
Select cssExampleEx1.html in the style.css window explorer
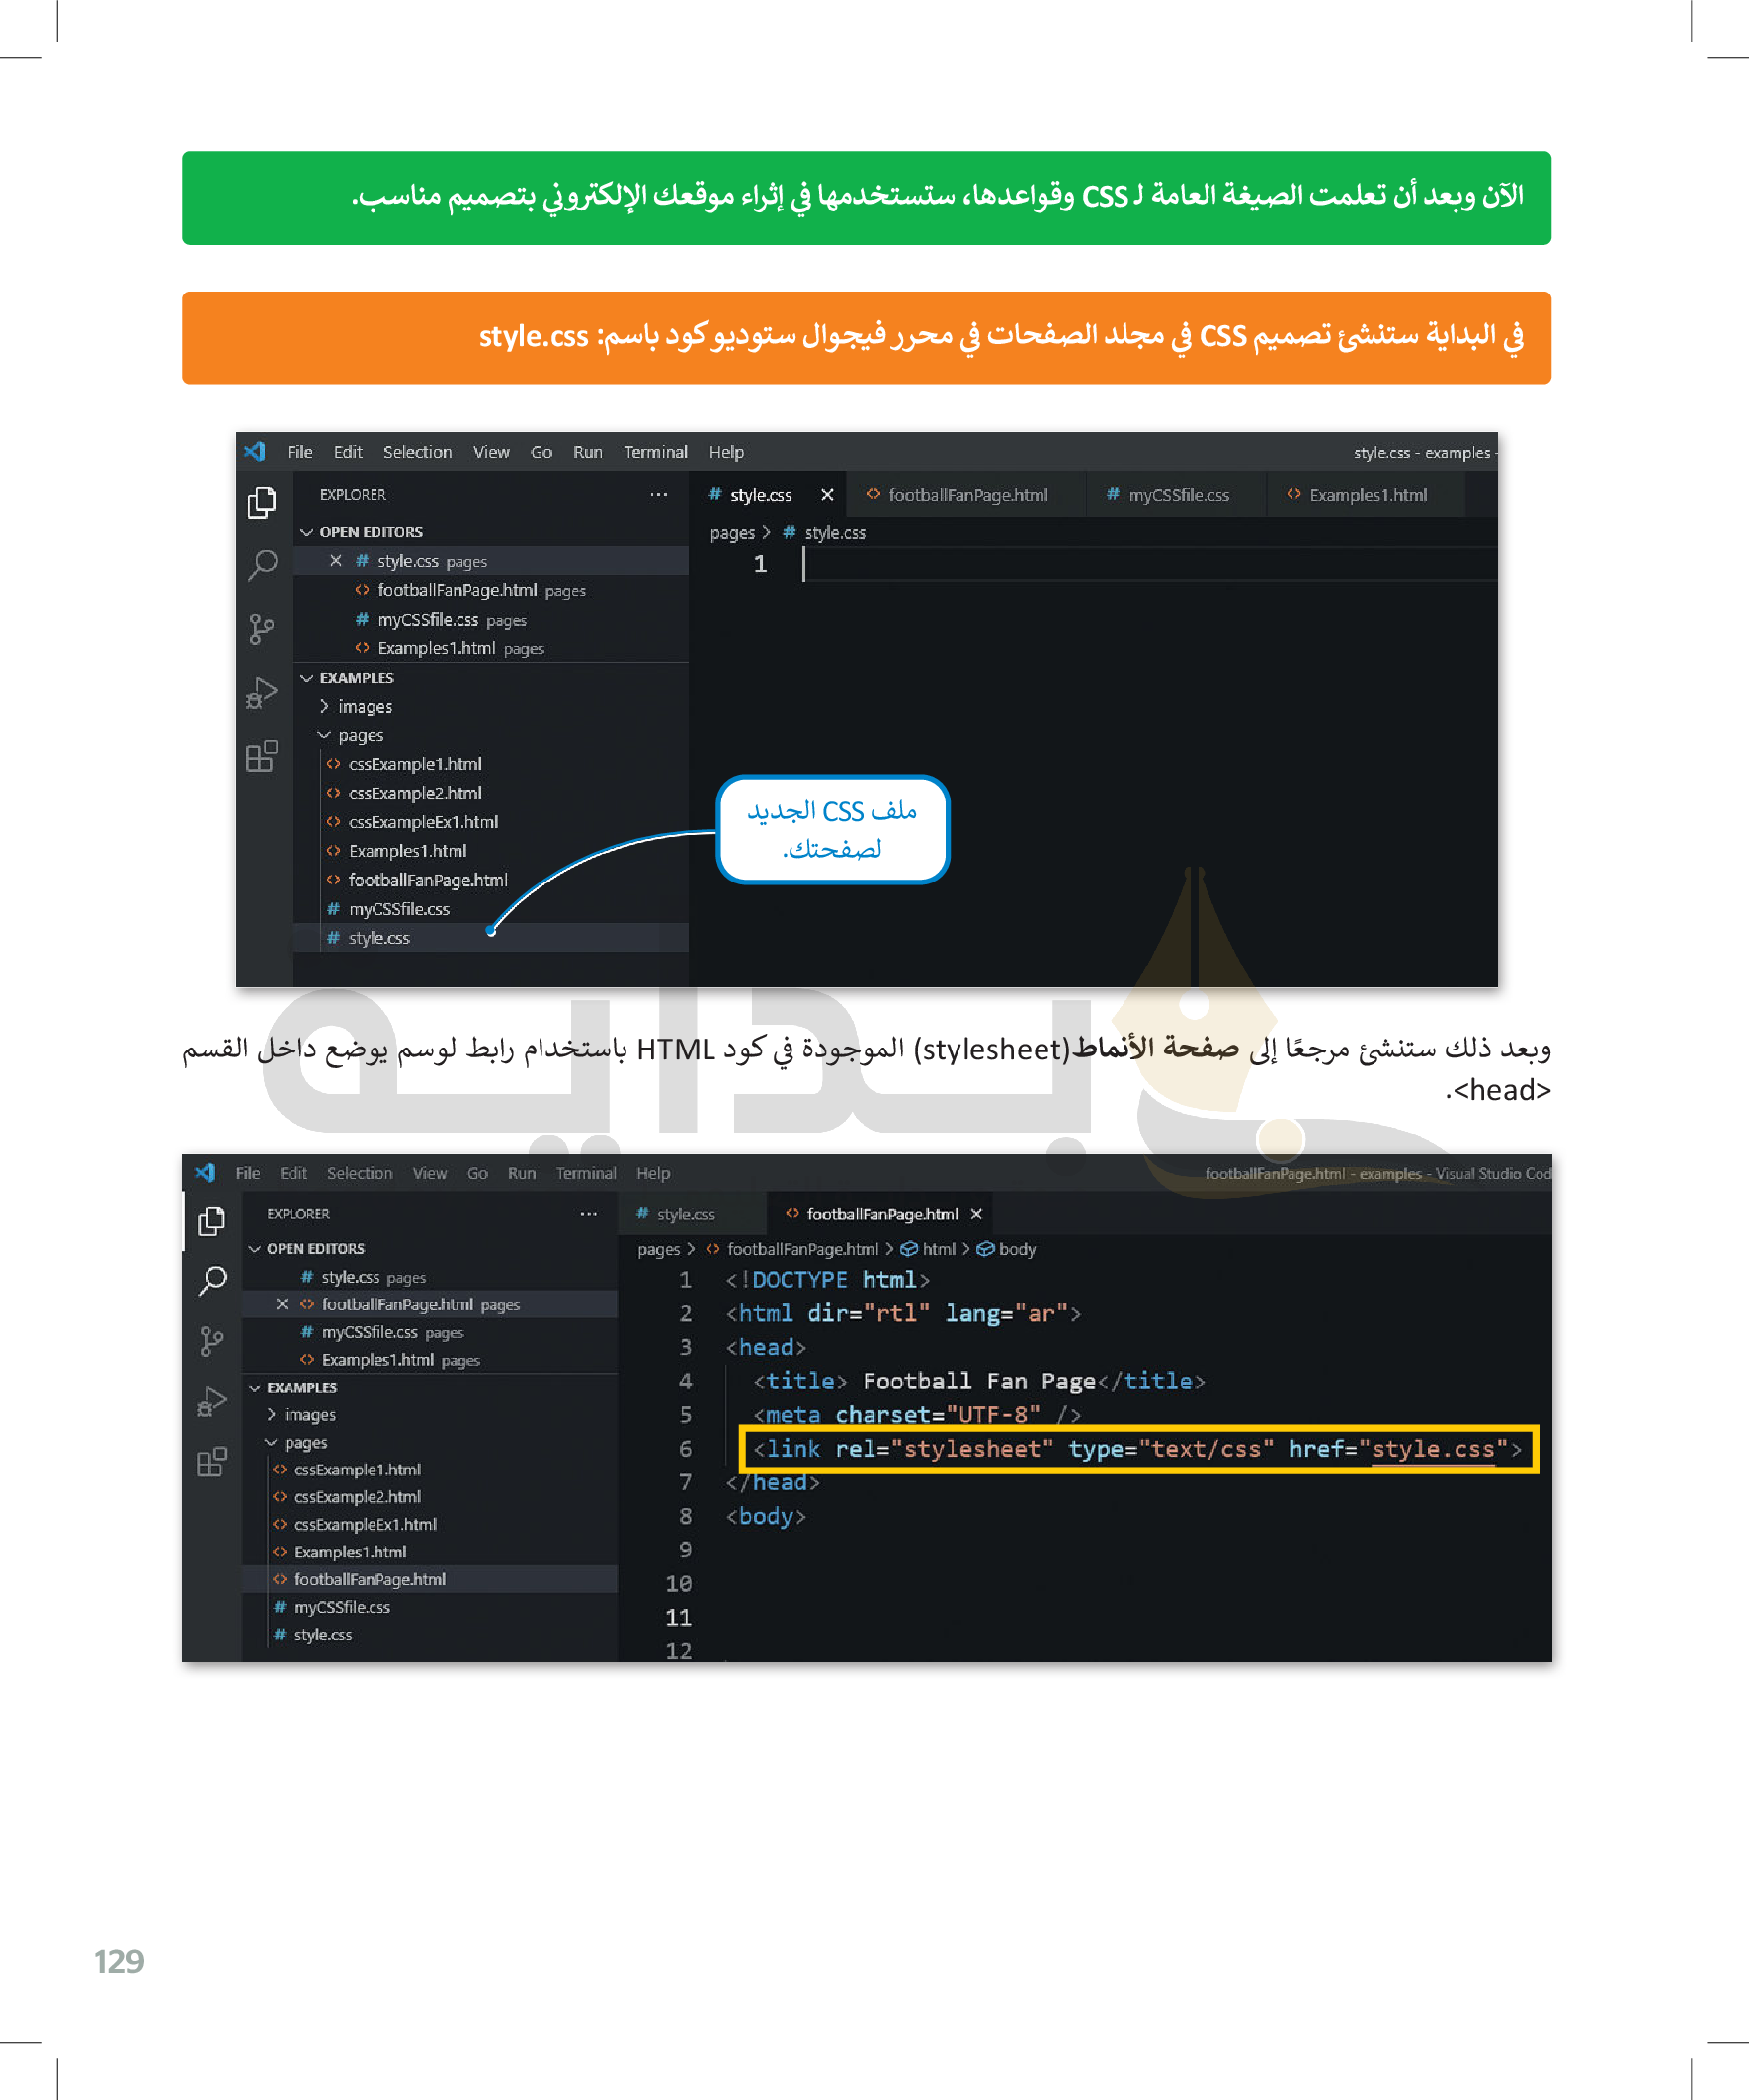pyautogui.click(x=422, y=822)
